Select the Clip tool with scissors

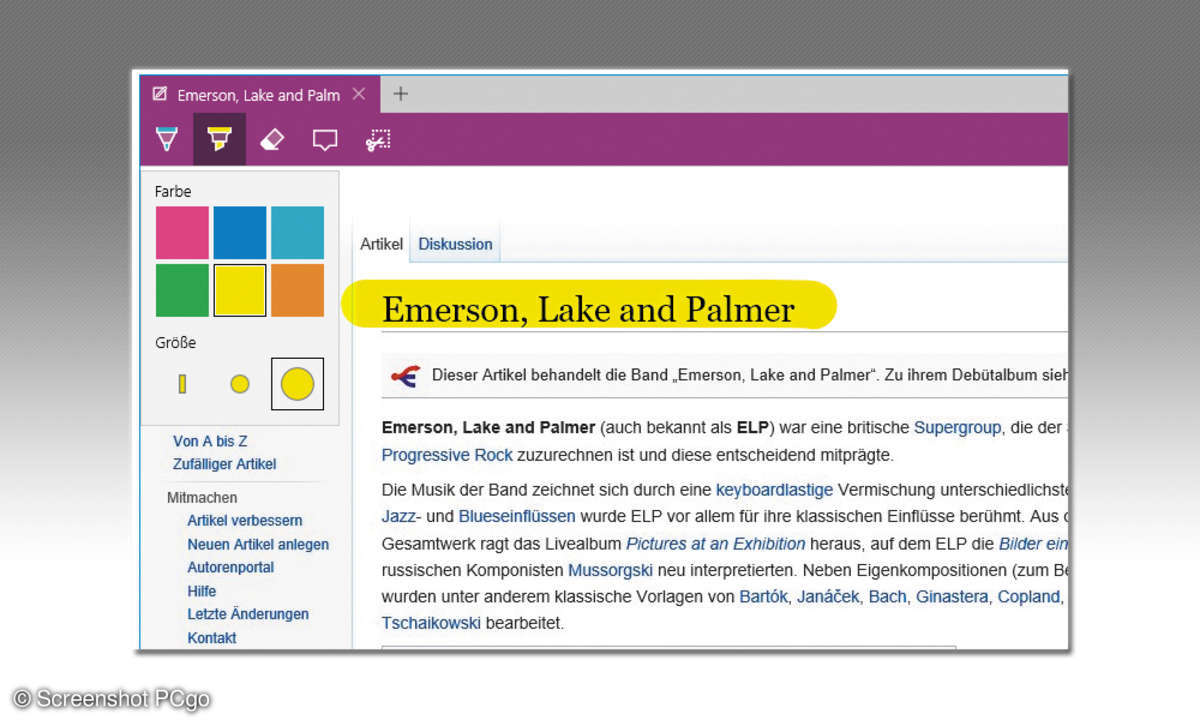377,140
